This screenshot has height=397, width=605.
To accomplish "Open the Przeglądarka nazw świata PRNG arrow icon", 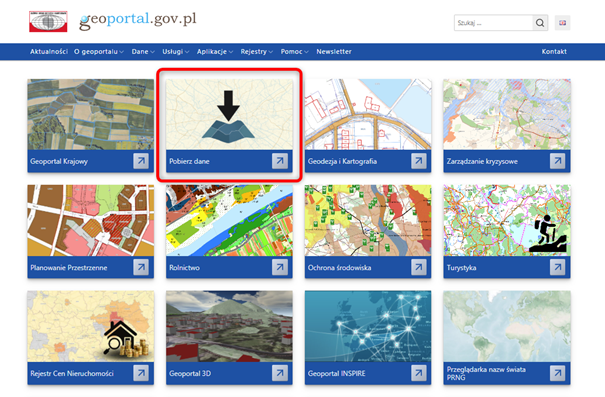I will (558, 373).
